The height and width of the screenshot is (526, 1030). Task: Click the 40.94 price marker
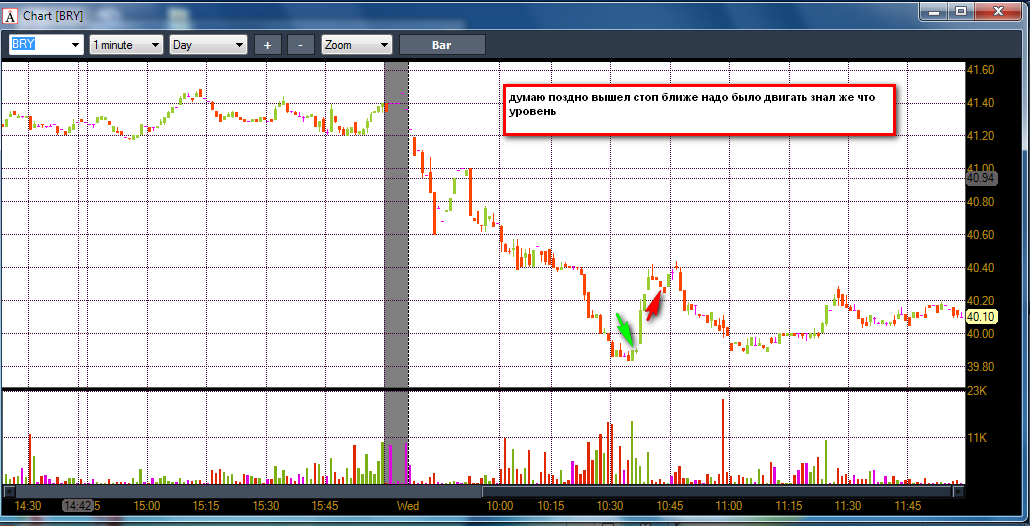[981, 178]
